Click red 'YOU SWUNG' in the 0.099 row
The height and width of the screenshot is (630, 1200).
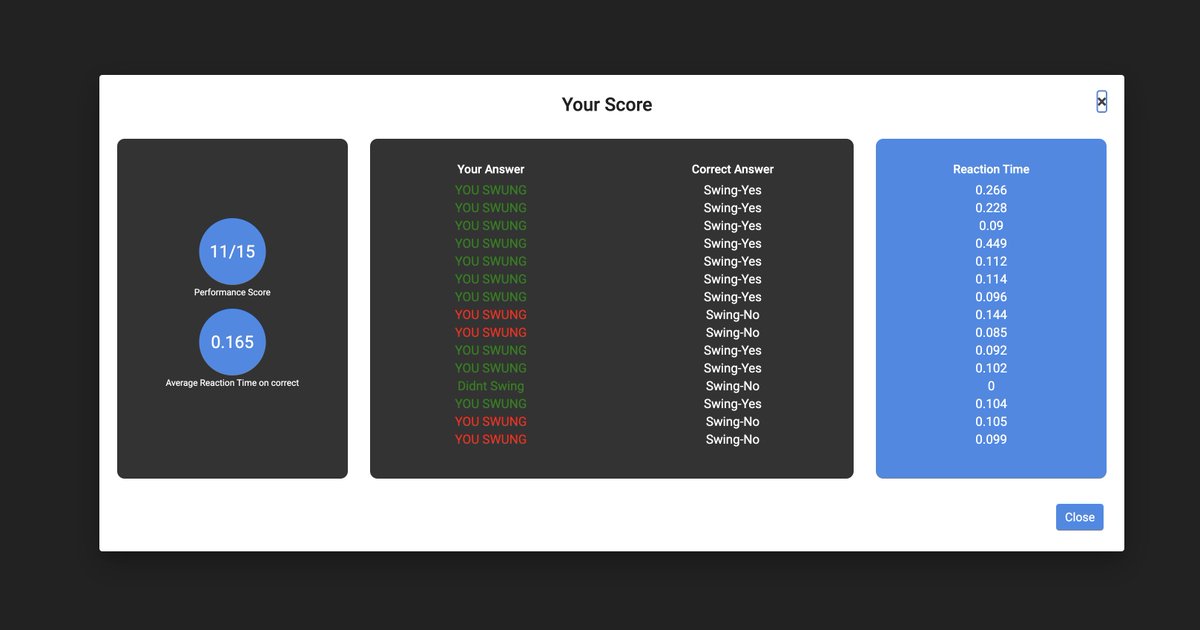[x=491, y=440]
